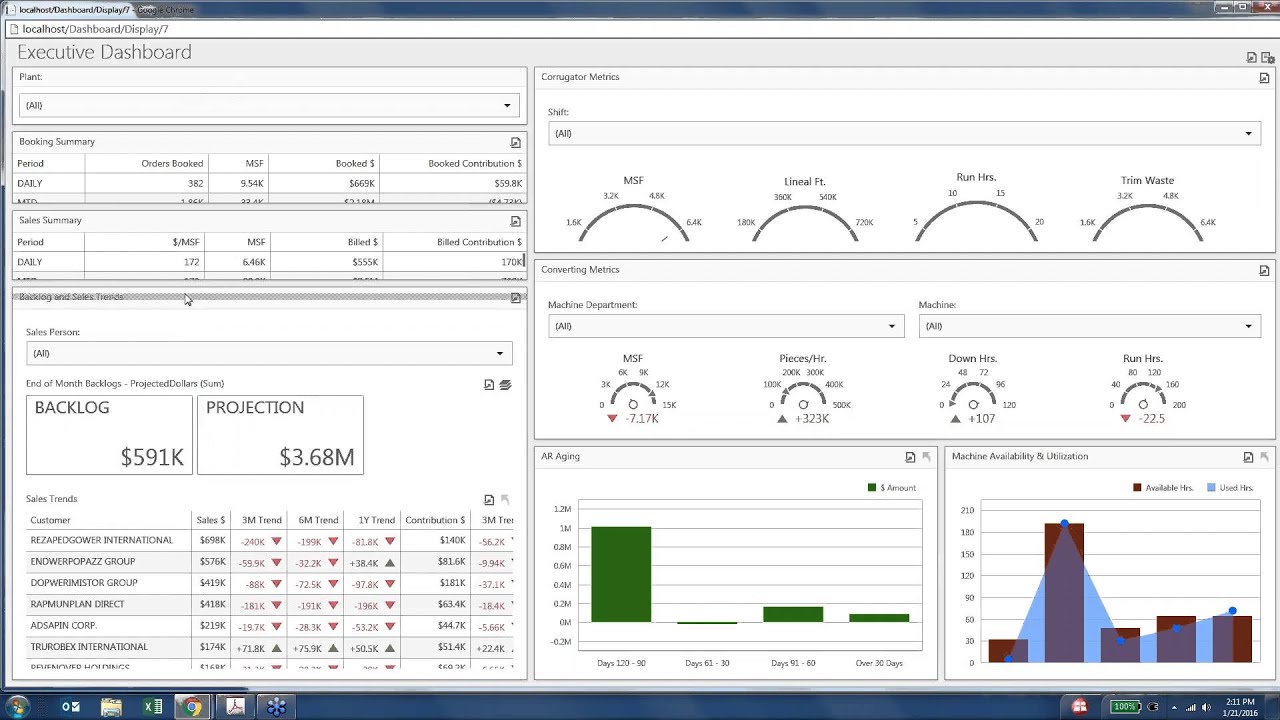The height and width of the screenshot is (720, 1280).
Task: Open the Machine Department dropdown
Action: 726,326
